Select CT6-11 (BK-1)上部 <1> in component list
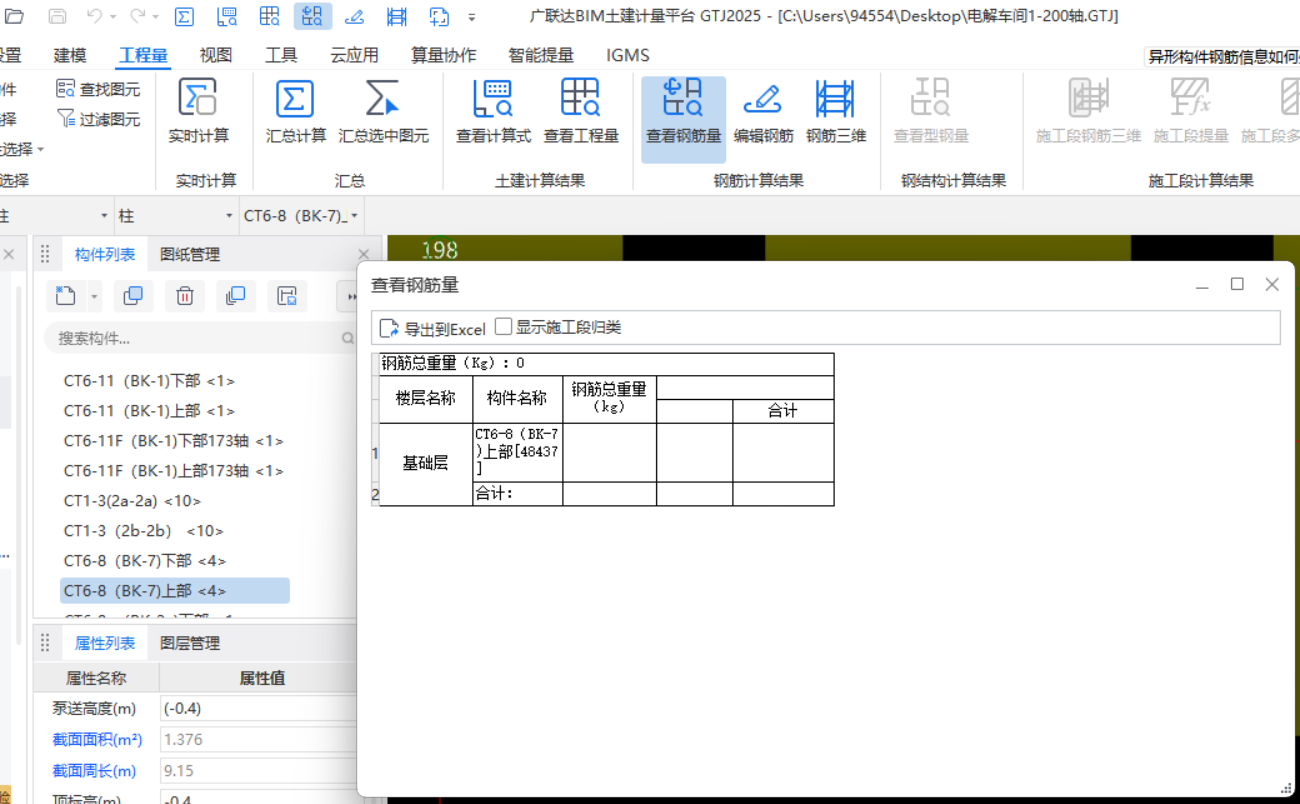Image resolution: width=1300 pixels, height=804 pixels. pos(150,411)
